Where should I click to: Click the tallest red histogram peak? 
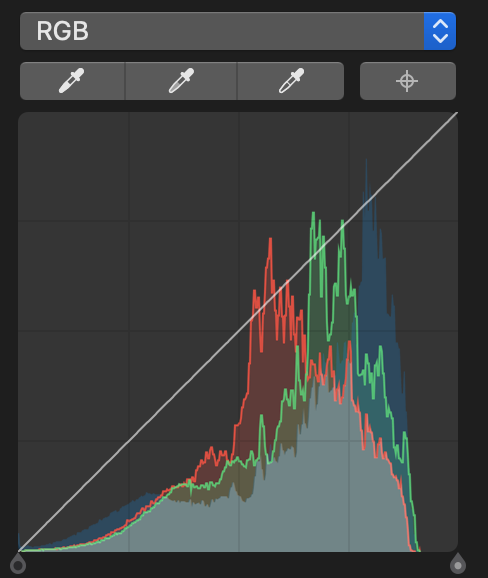[271, 241]
